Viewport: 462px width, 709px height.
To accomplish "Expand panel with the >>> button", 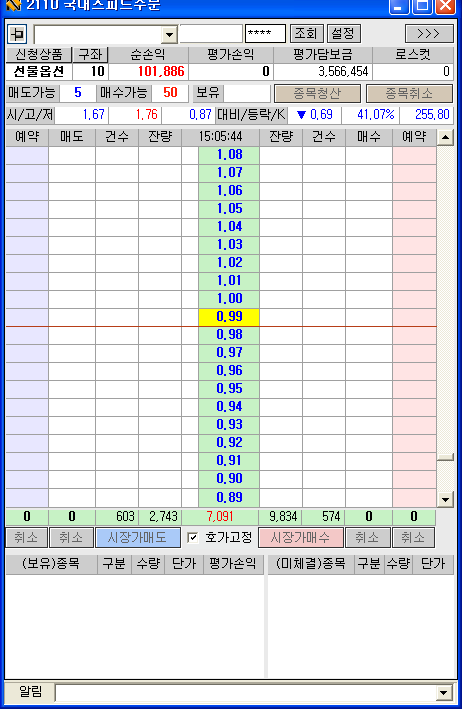I will (429, 34).
